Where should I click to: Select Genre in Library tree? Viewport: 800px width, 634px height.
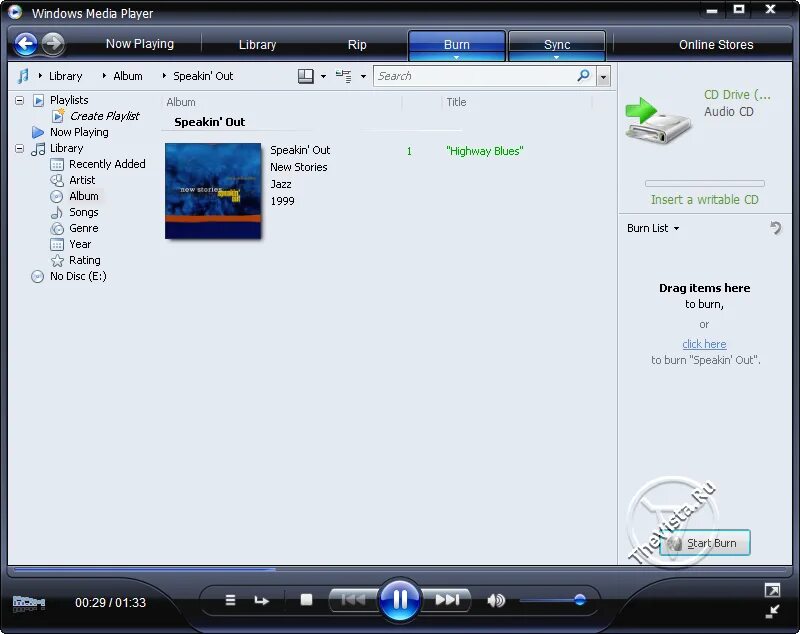pos(84,228)
